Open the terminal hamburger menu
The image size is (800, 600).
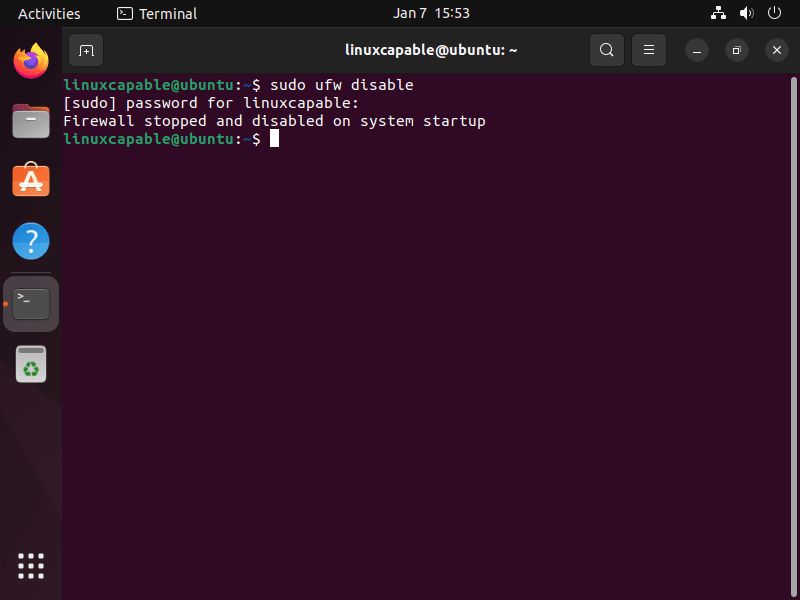(x=649, y=49)
